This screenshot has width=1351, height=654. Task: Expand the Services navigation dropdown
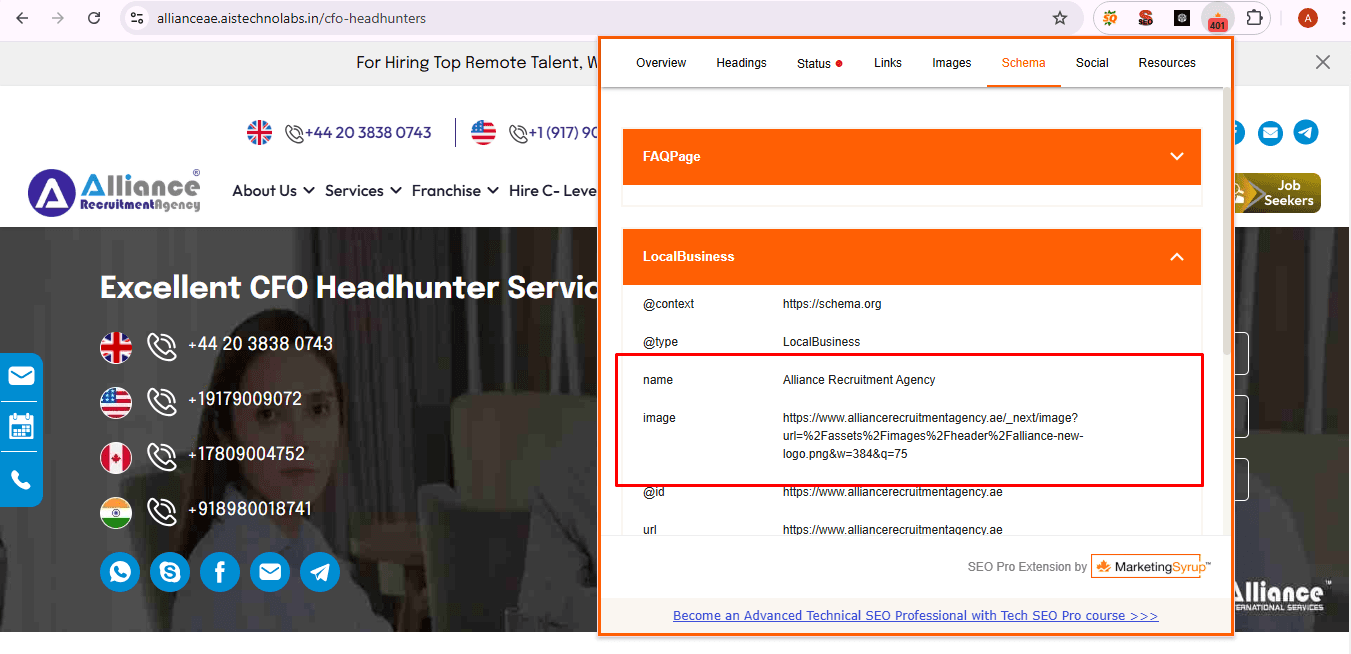click(363, 190)
